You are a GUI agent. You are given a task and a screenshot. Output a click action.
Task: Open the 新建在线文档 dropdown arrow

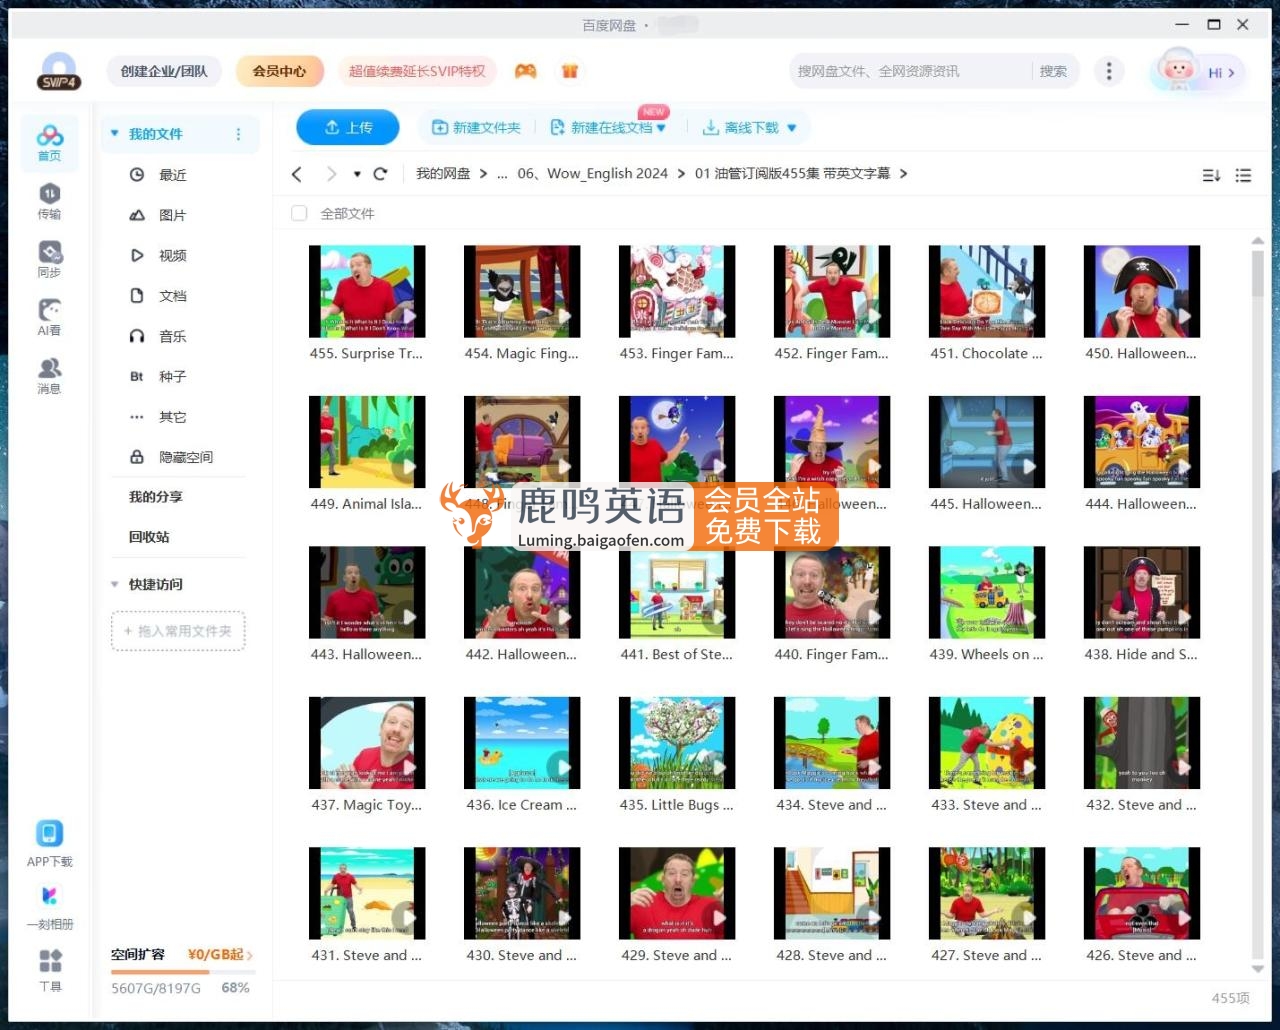[x=661, y=128]
